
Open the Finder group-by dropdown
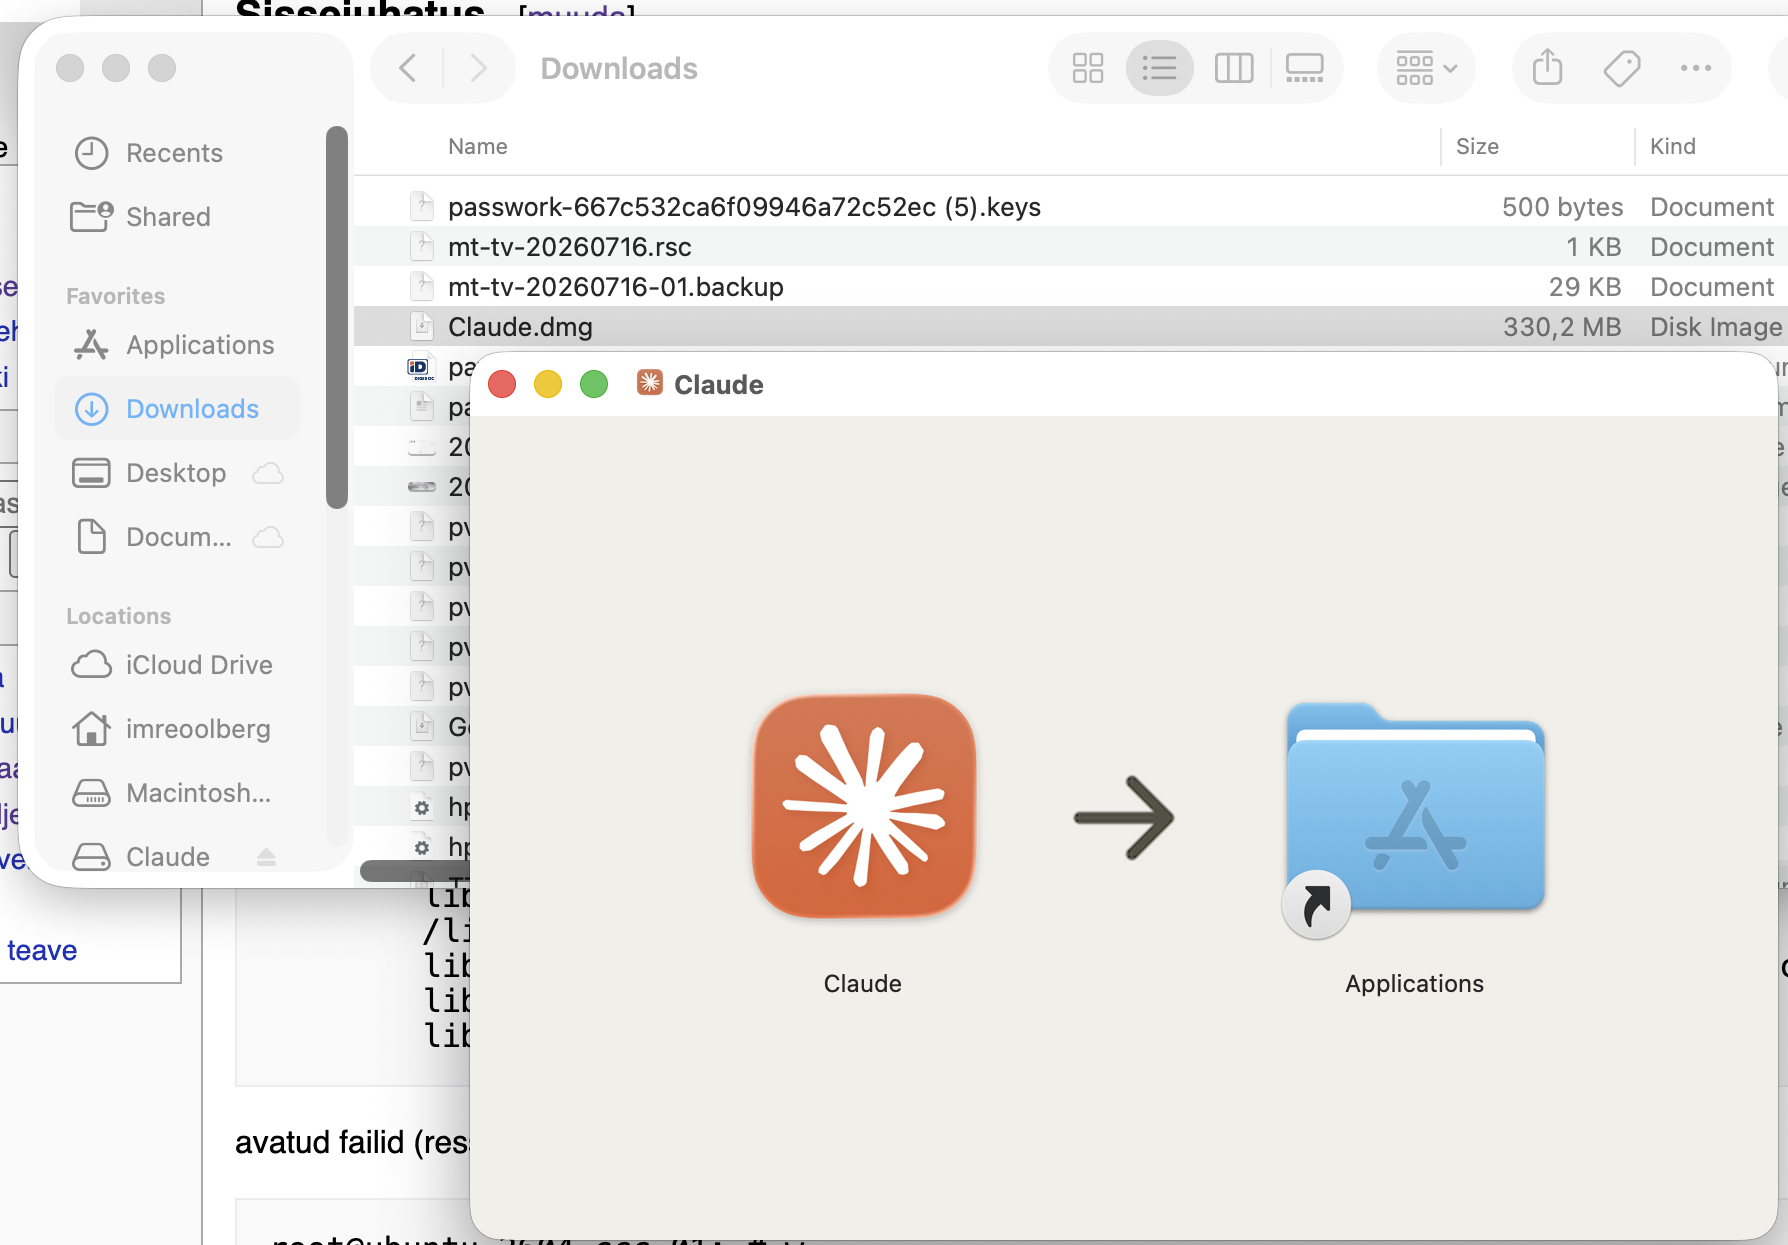(x=1426, y=68)
